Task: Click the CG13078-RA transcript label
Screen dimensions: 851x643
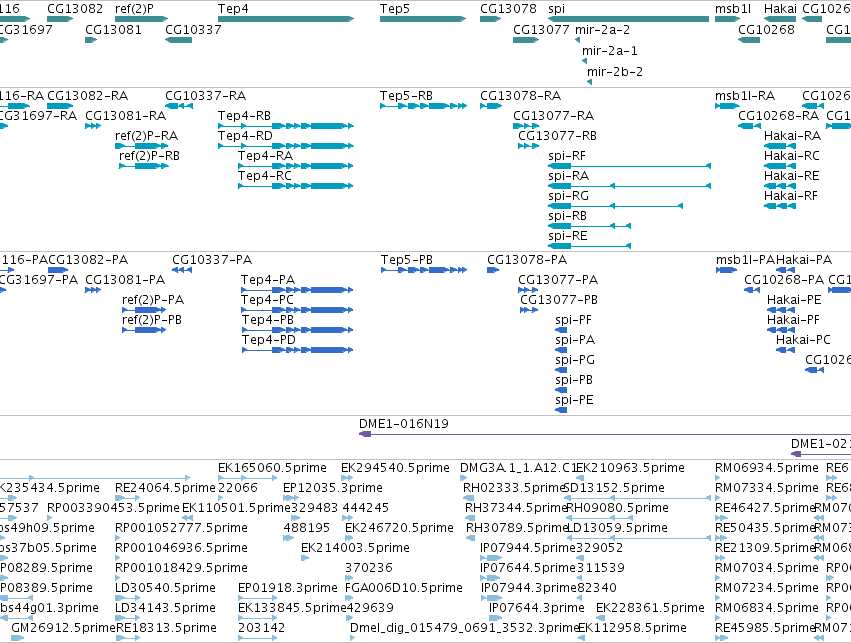Action: 520,96
